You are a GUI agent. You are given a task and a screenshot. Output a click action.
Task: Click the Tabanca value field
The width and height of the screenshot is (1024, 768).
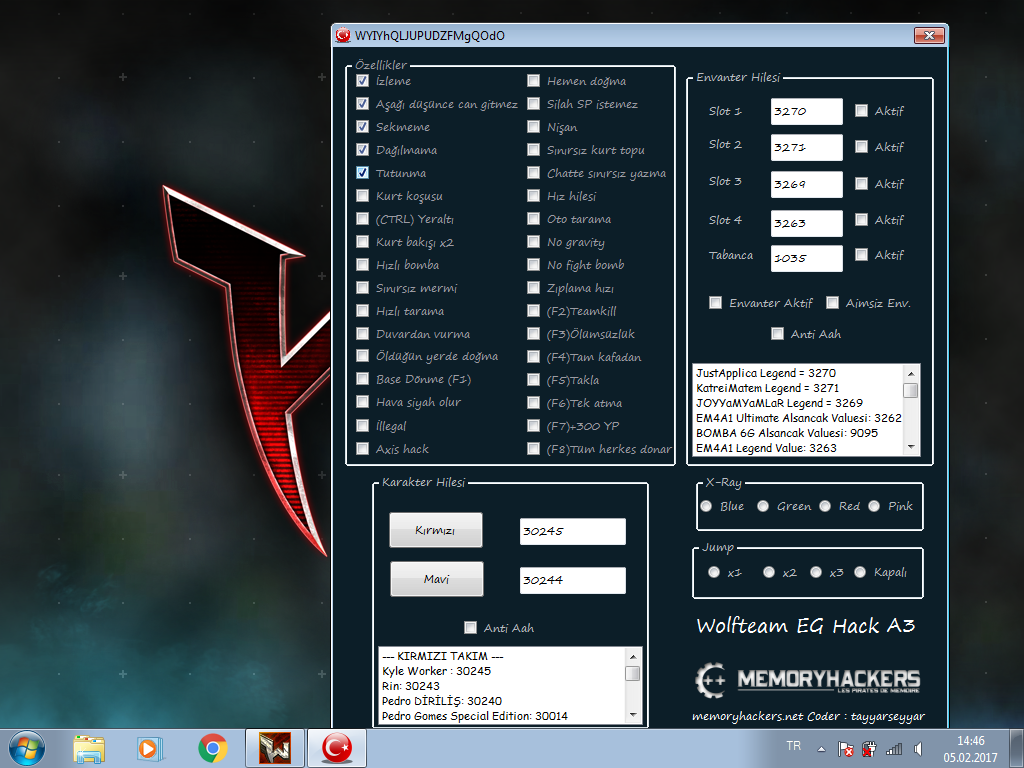tap(807, 258)
